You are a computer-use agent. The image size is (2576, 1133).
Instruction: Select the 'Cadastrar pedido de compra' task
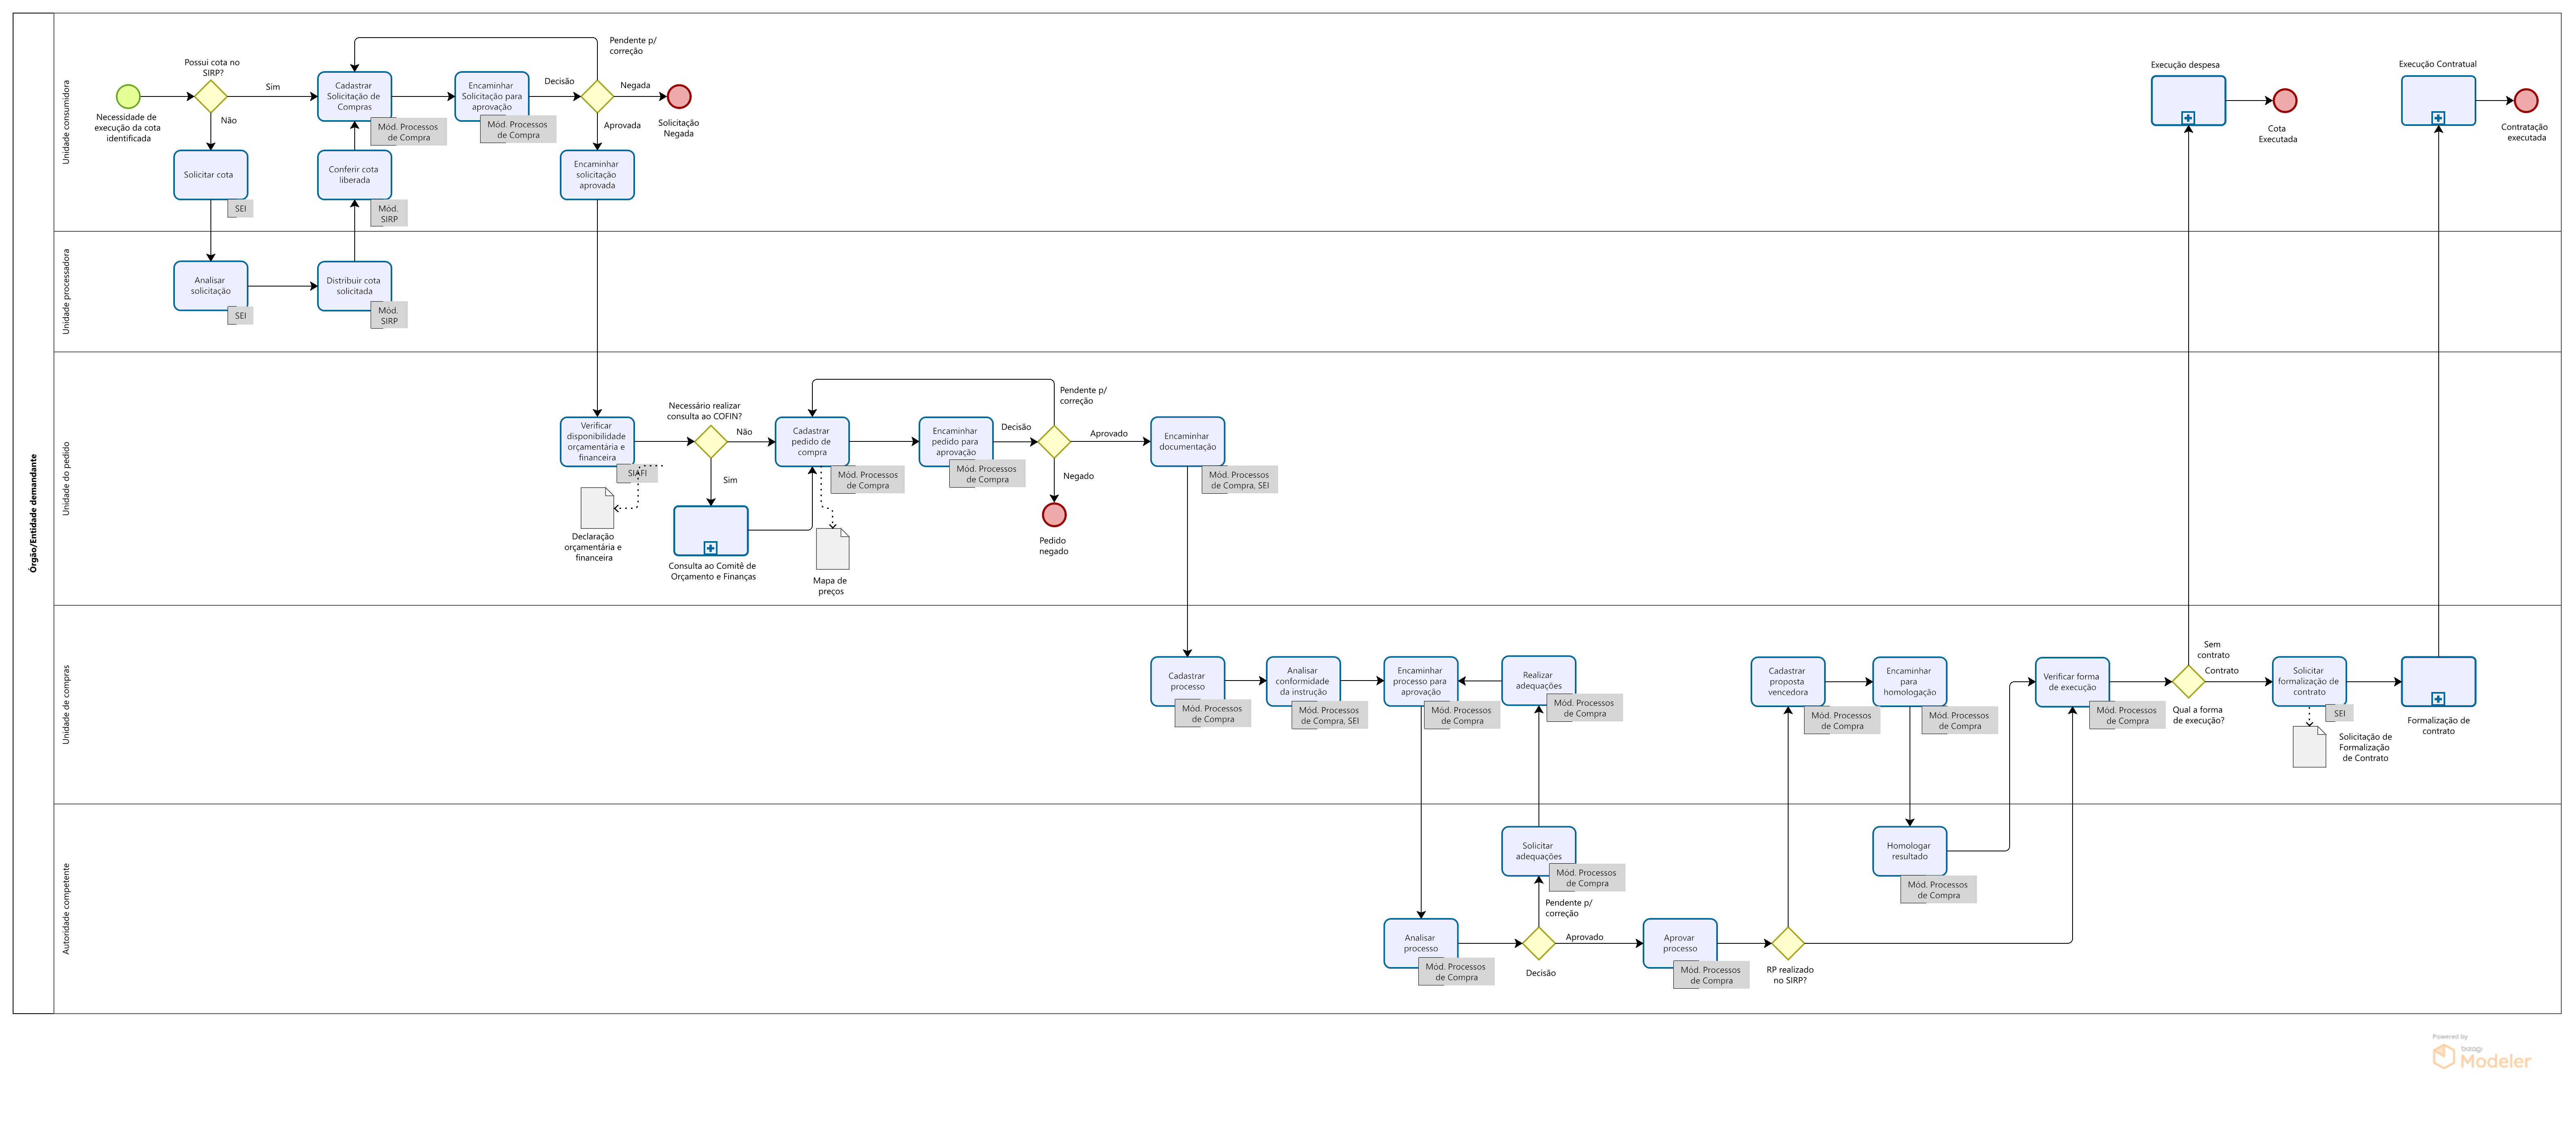point(812,441)
